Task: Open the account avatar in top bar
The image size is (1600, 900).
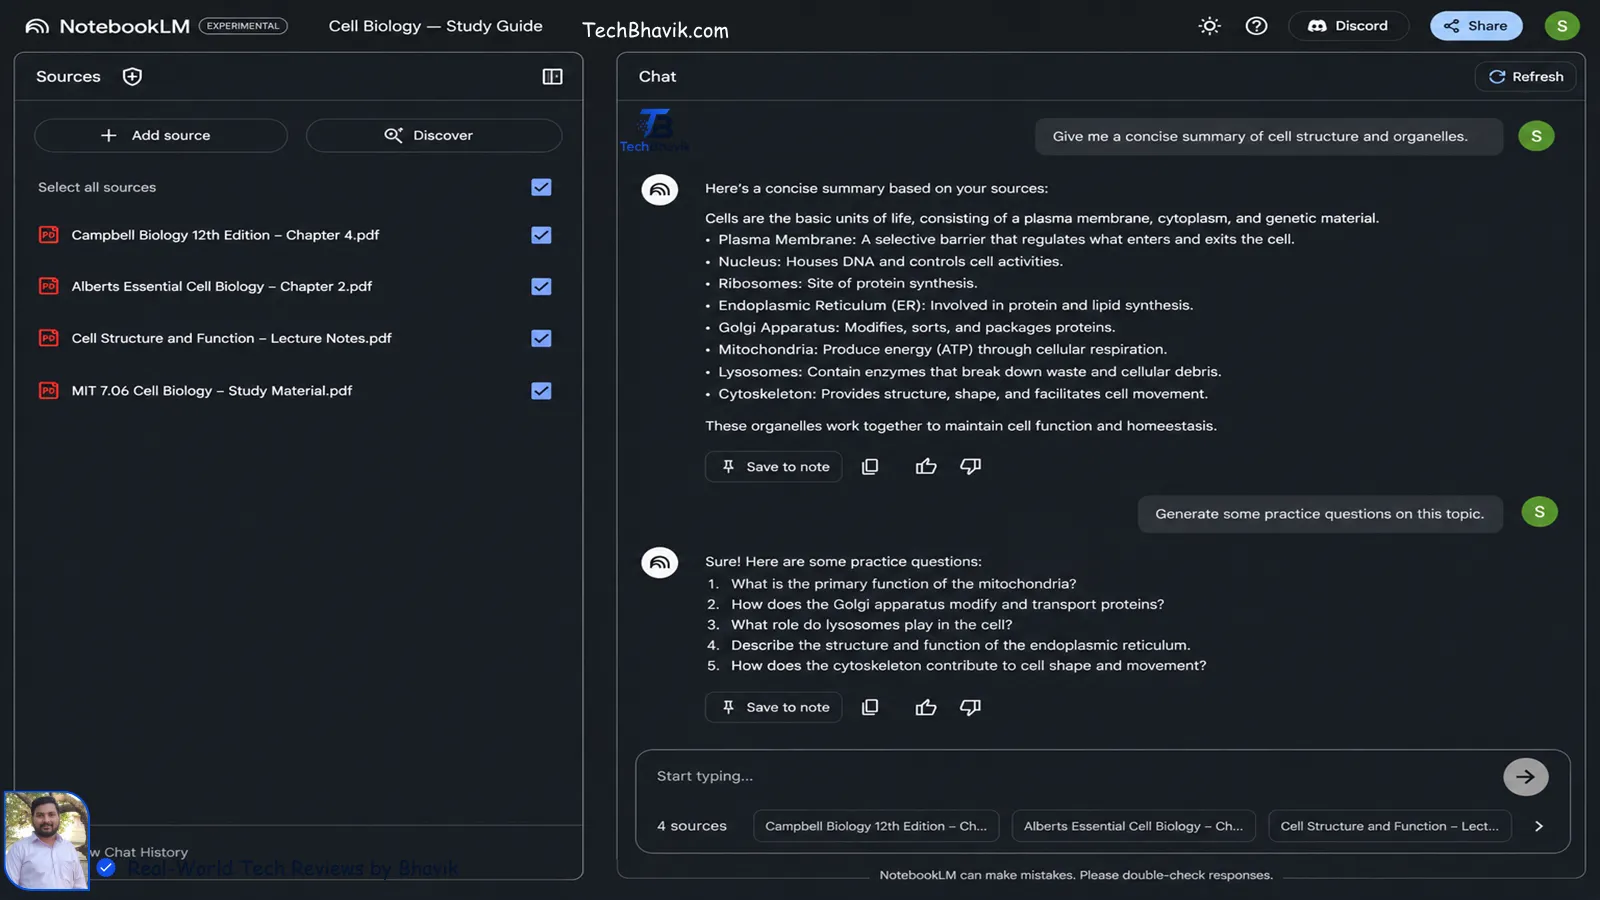Action: [1562, 26]
